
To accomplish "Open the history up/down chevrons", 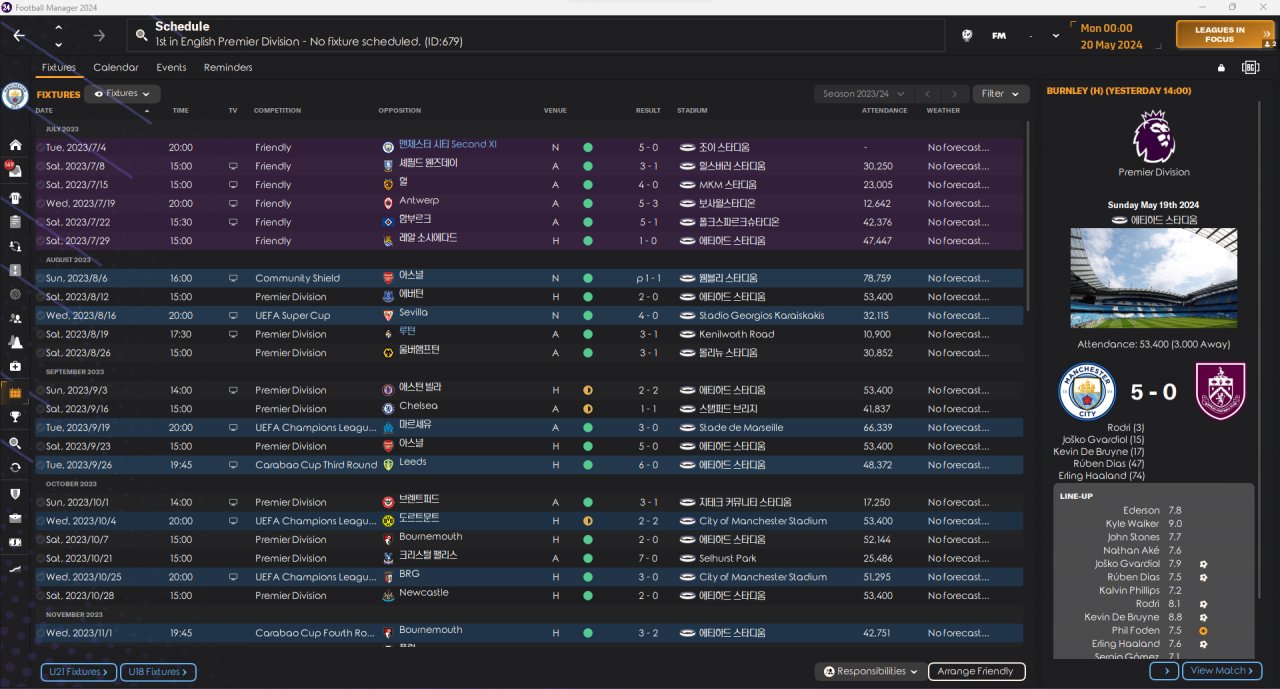I will pos(58,35).
